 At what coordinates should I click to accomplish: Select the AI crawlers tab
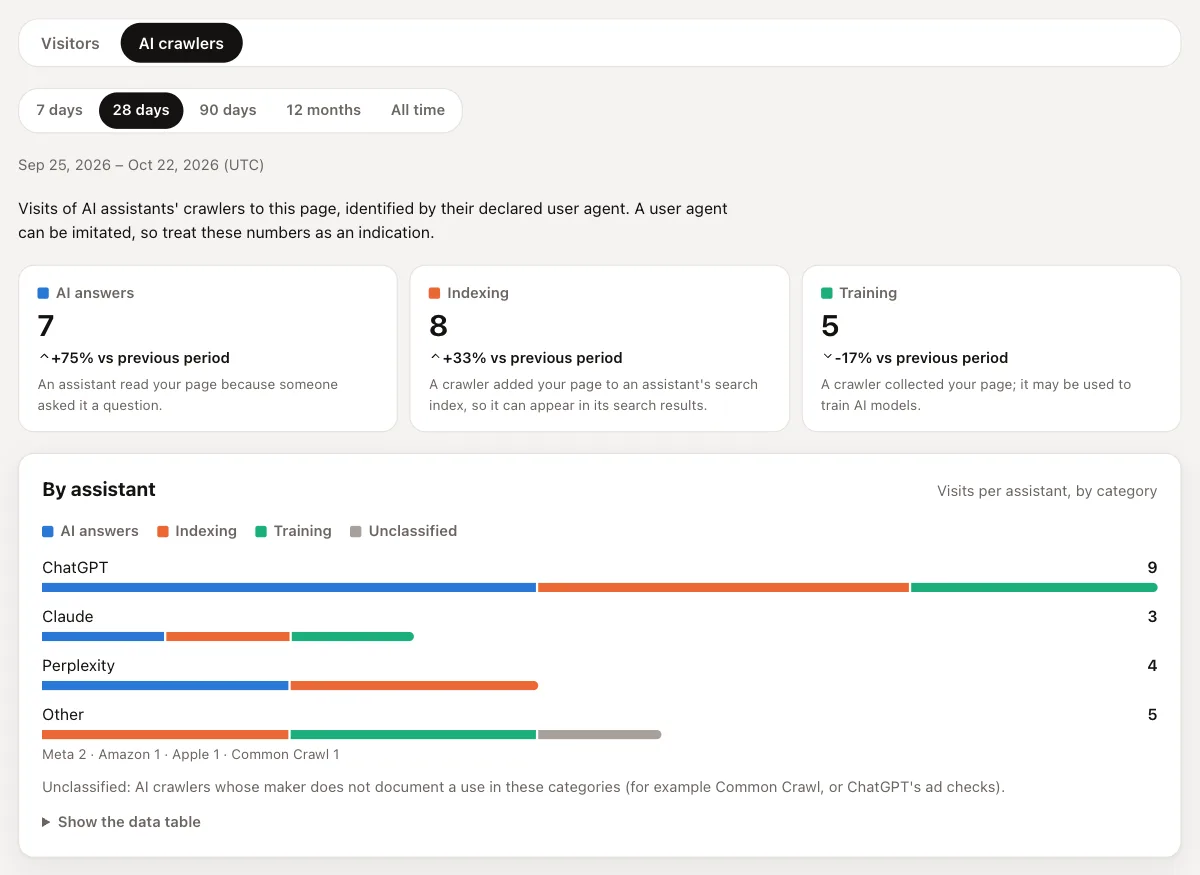(181, 43)
